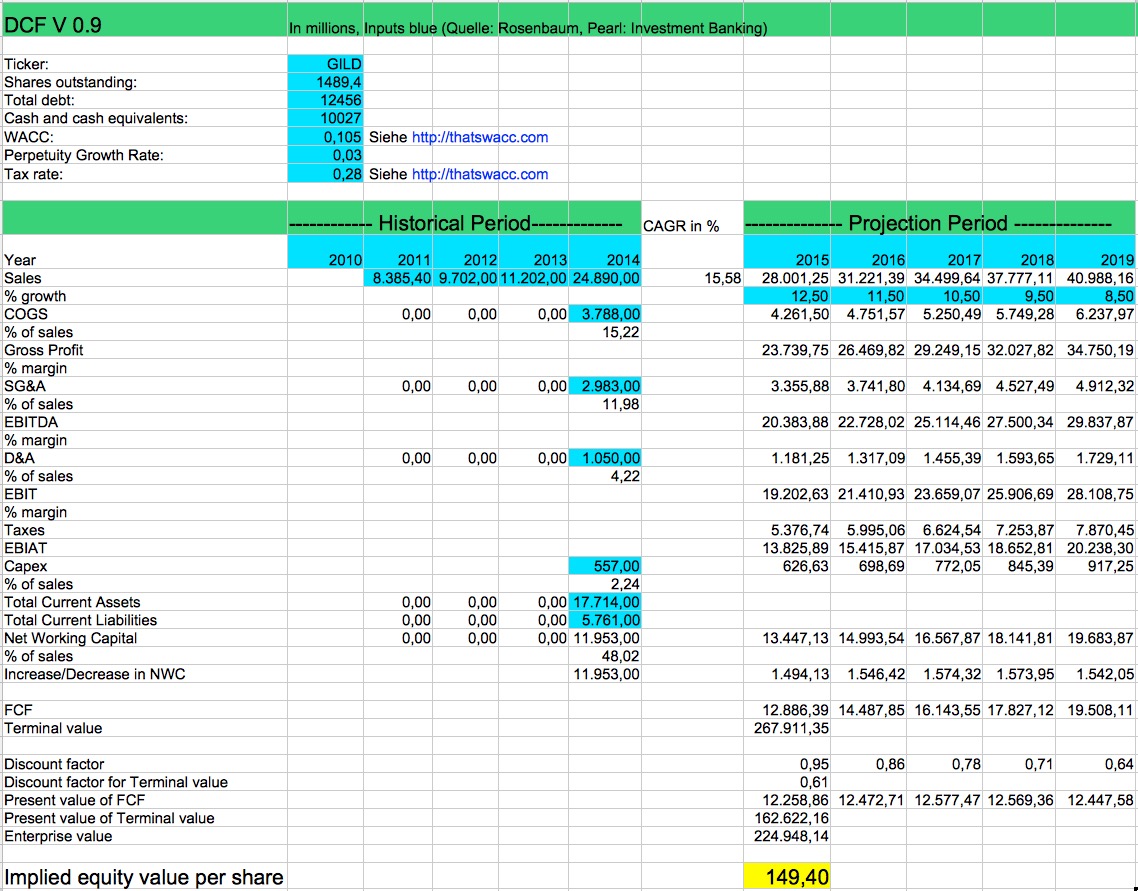Image resolution: width=1138 pixels, height=891 pixels.
Task: Select the CAGR value 15,58
Action: pos(692,278)
